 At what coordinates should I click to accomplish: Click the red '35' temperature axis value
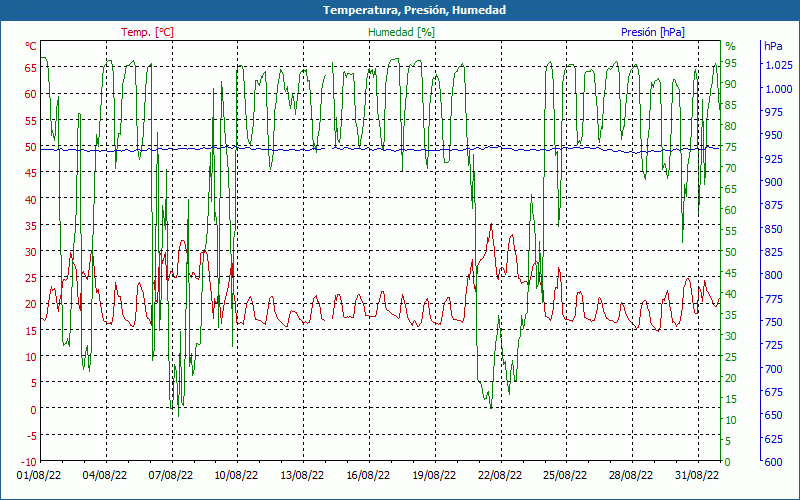coord(31,225)
